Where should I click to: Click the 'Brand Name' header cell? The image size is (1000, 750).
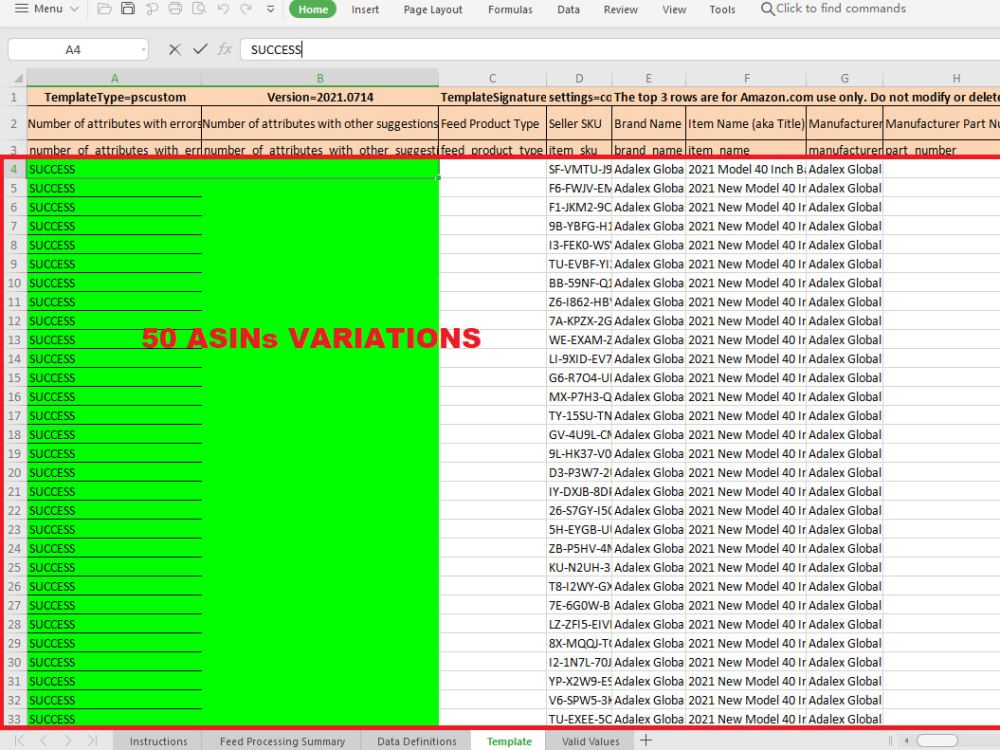[649, 124]
